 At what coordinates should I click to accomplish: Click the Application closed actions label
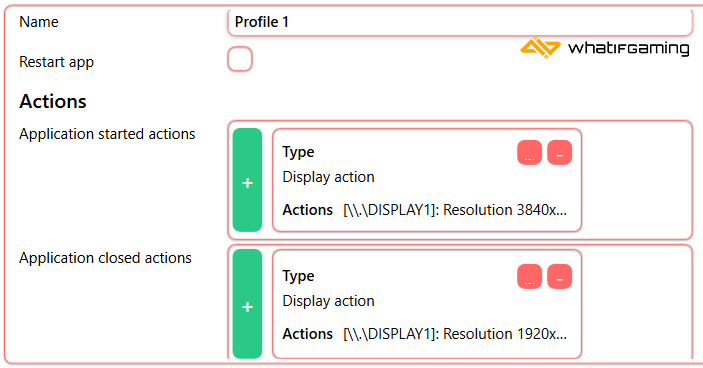[105, 258]
